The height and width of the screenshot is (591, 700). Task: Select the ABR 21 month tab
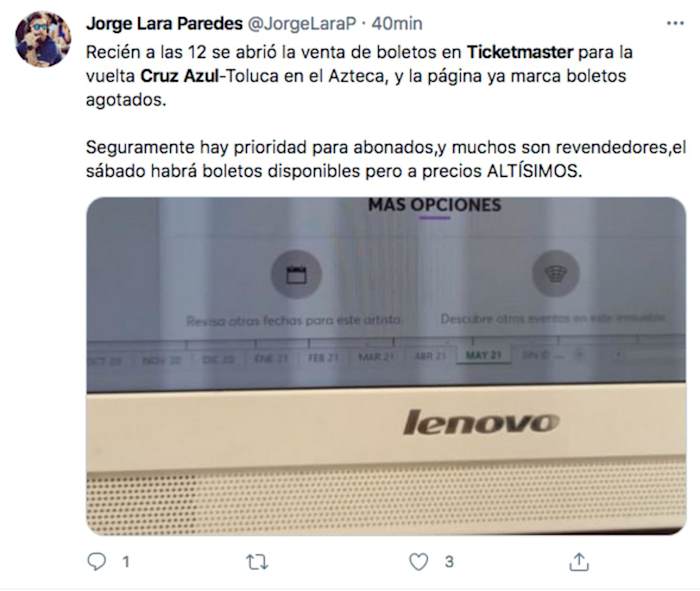click(430, 356)
